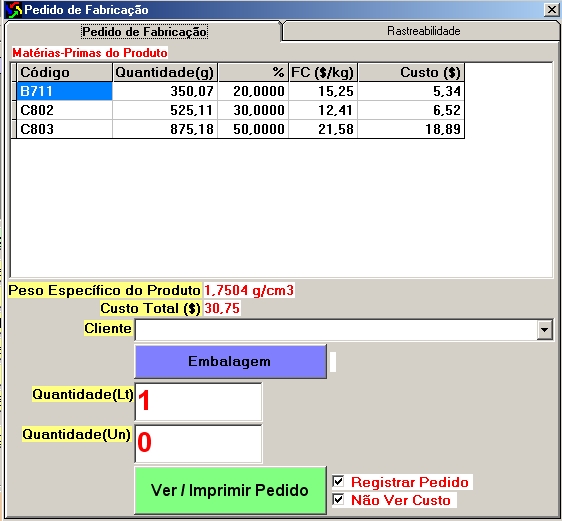Select the B711 row code cell
The image size is (562, 521).
click(65, 91)
